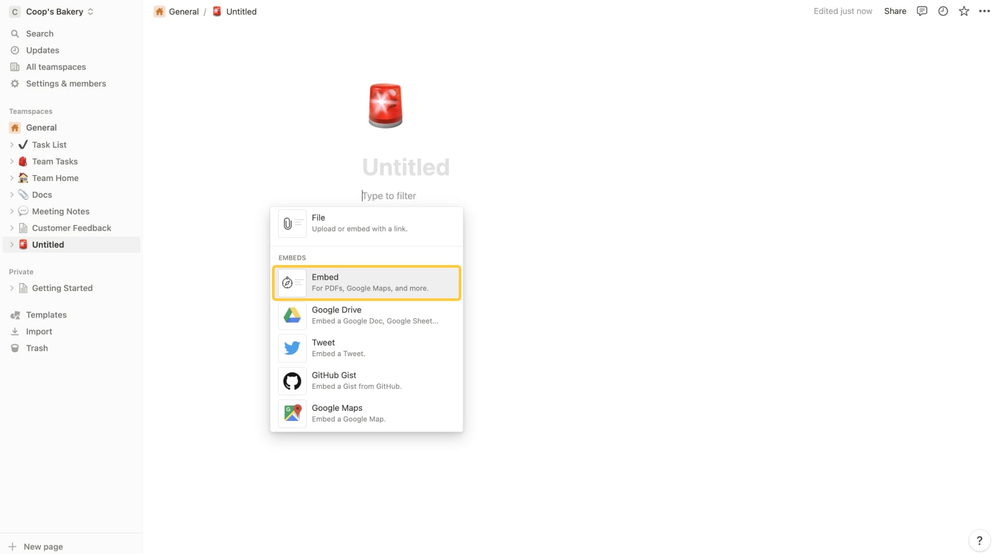This screenshot has width=1000, height=554.
Task: Choose the Tweet embed option
Action: pos(366,348)
